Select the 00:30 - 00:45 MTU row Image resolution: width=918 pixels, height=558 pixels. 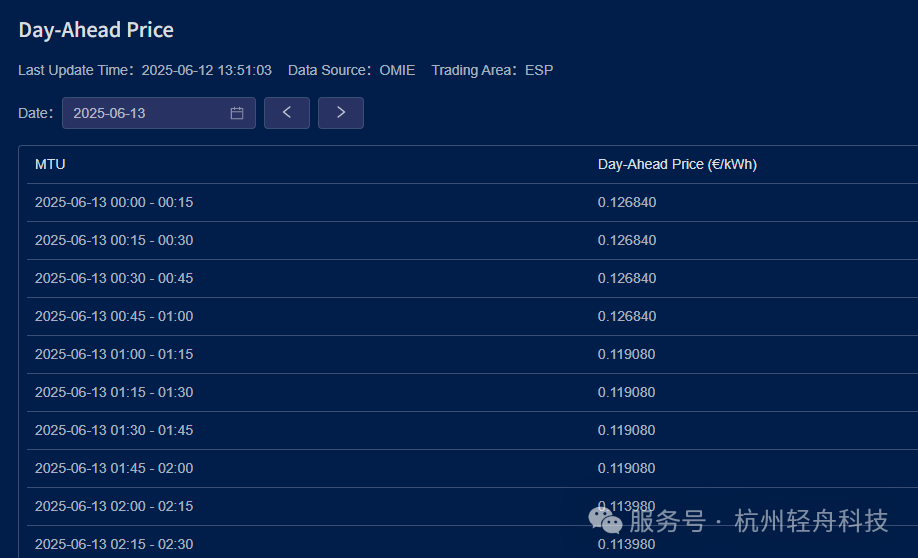click(114, 278)
